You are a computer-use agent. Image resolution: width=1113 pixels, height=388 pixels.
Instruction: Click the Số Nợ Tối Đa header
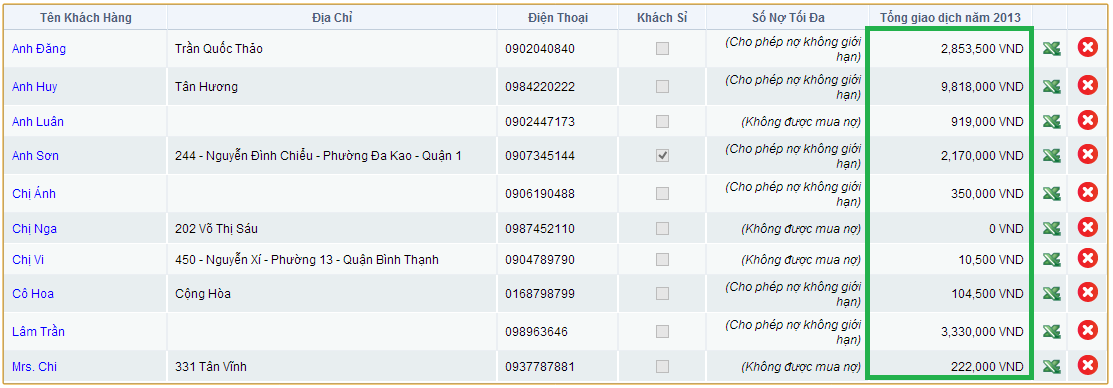[x=787, y=18]
